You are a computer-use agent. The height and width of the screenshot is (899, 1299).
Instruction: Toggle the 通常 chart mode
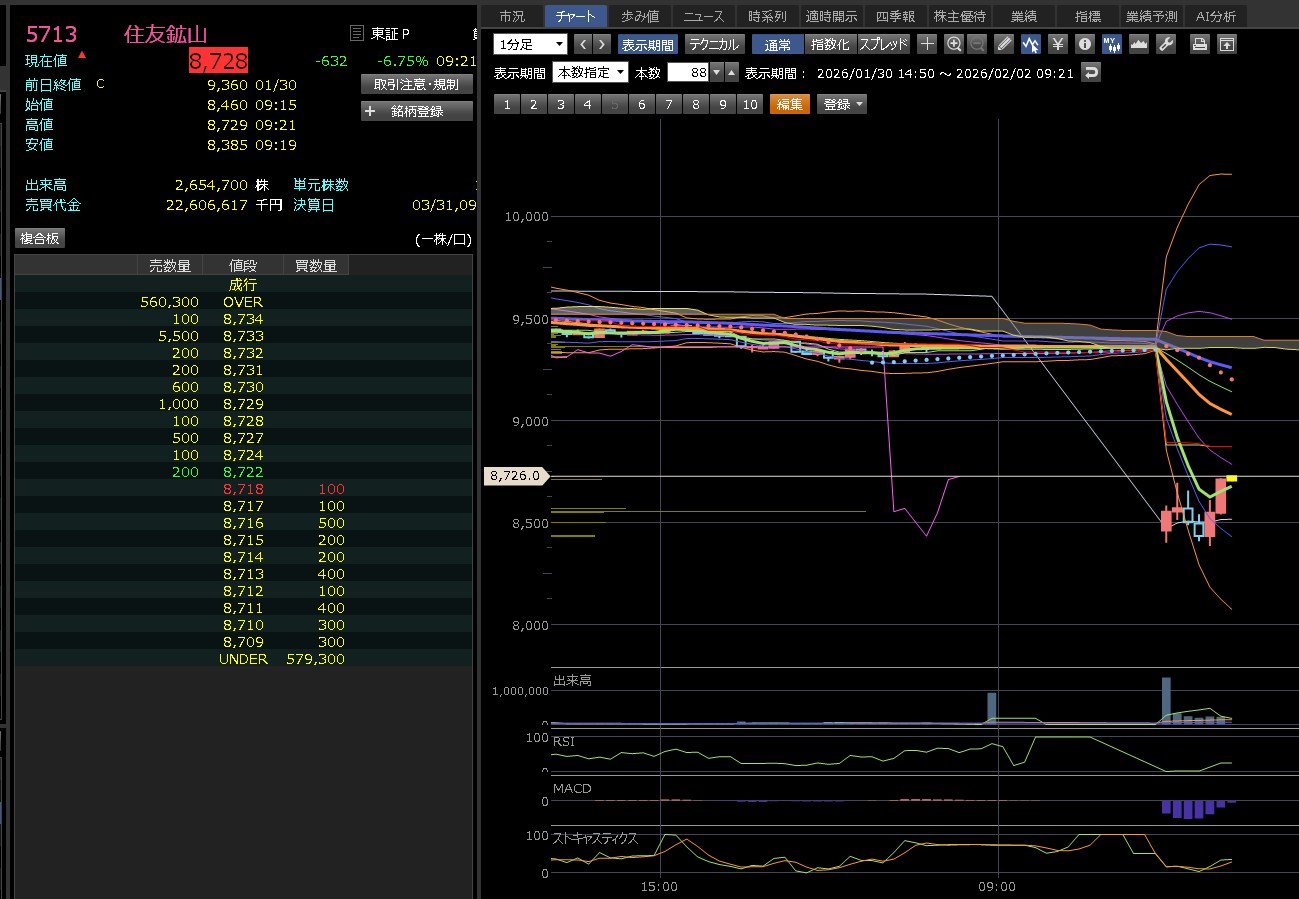[777, 44]
